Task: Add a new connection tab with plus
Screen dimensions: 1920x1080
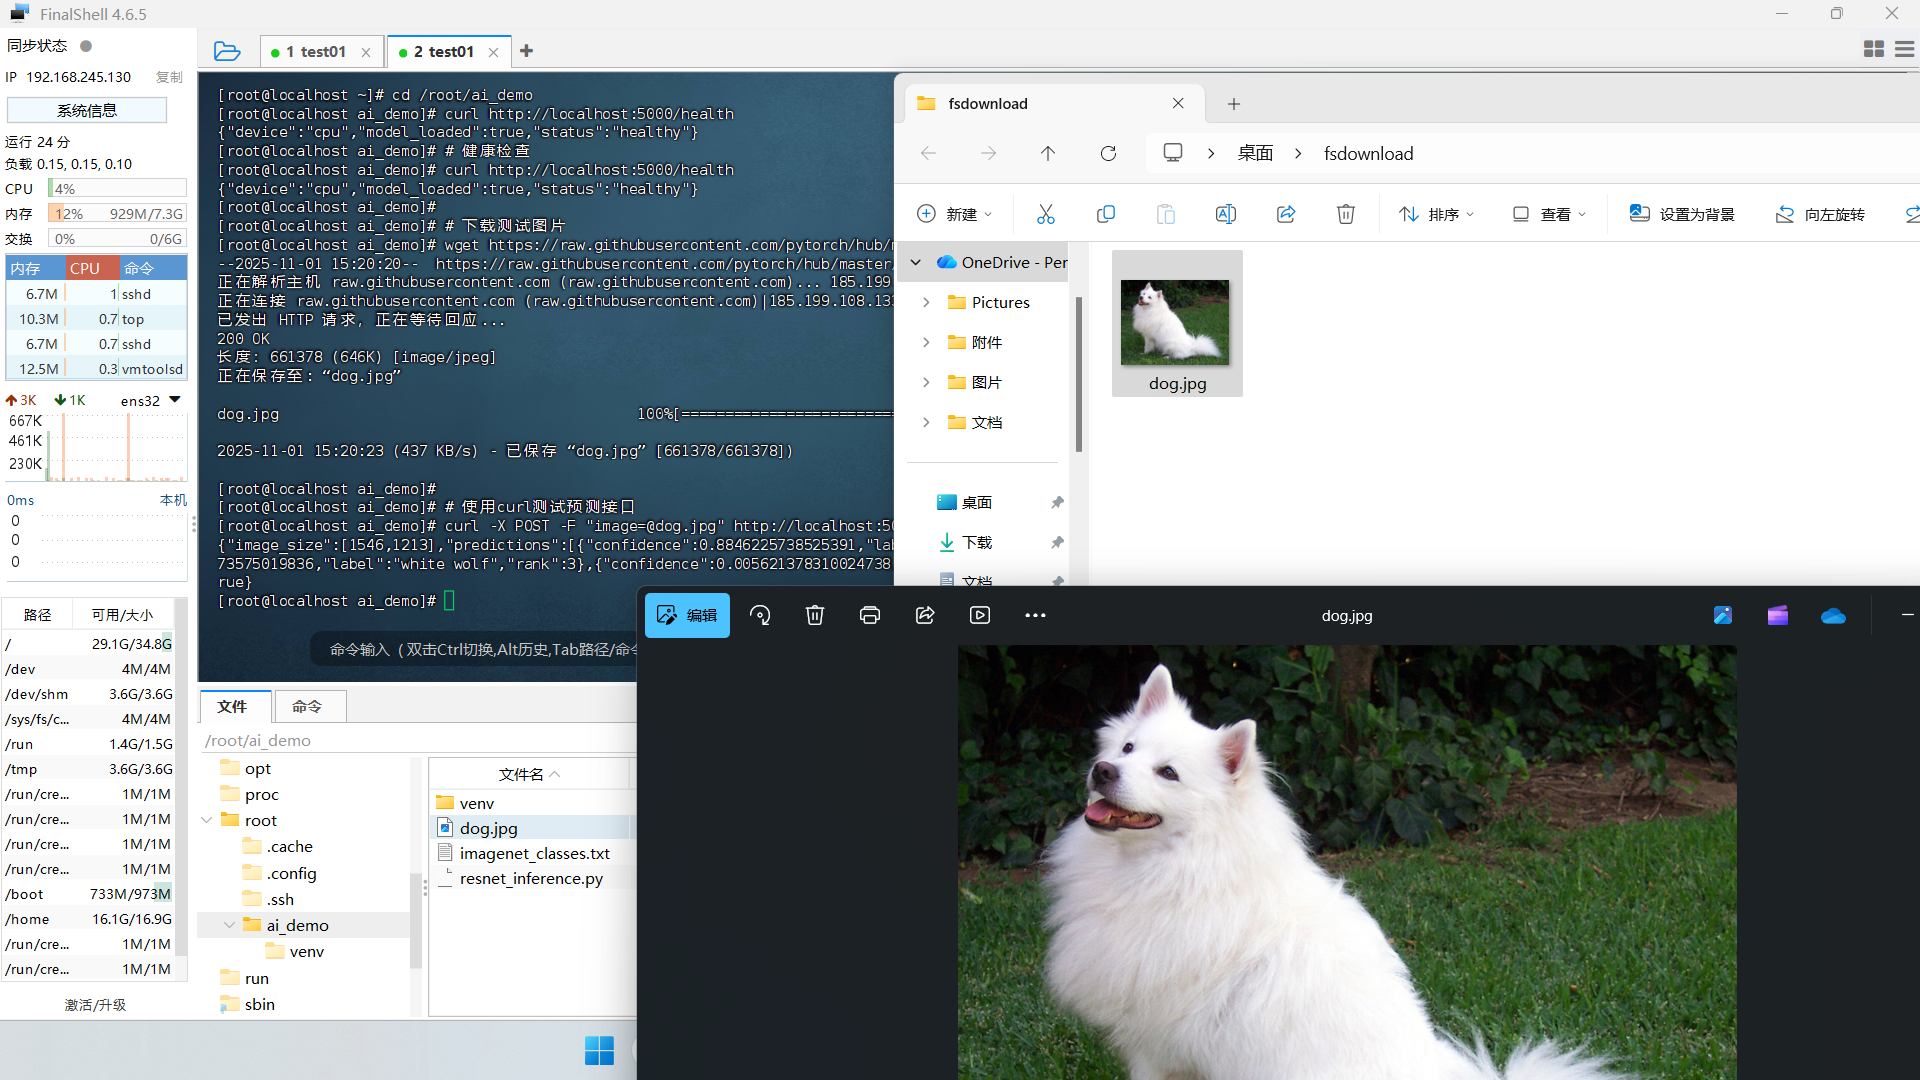Action: (x=526, y=51)
